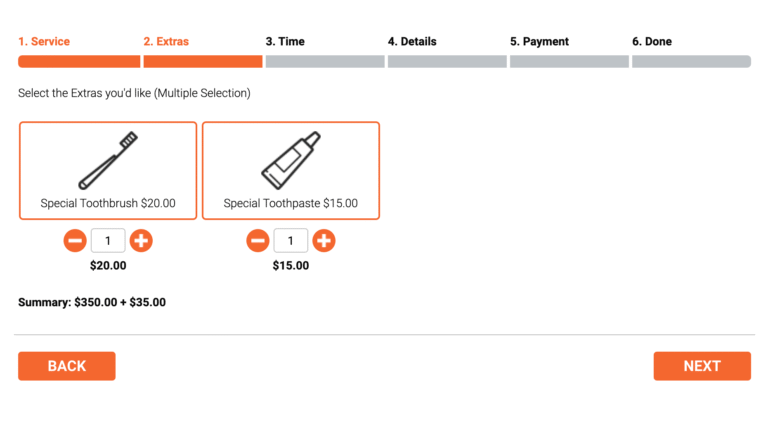Decrease Special Toothbrush quantity with minus
This screenshot has width=768, height=421.
(x=75, y=241)
